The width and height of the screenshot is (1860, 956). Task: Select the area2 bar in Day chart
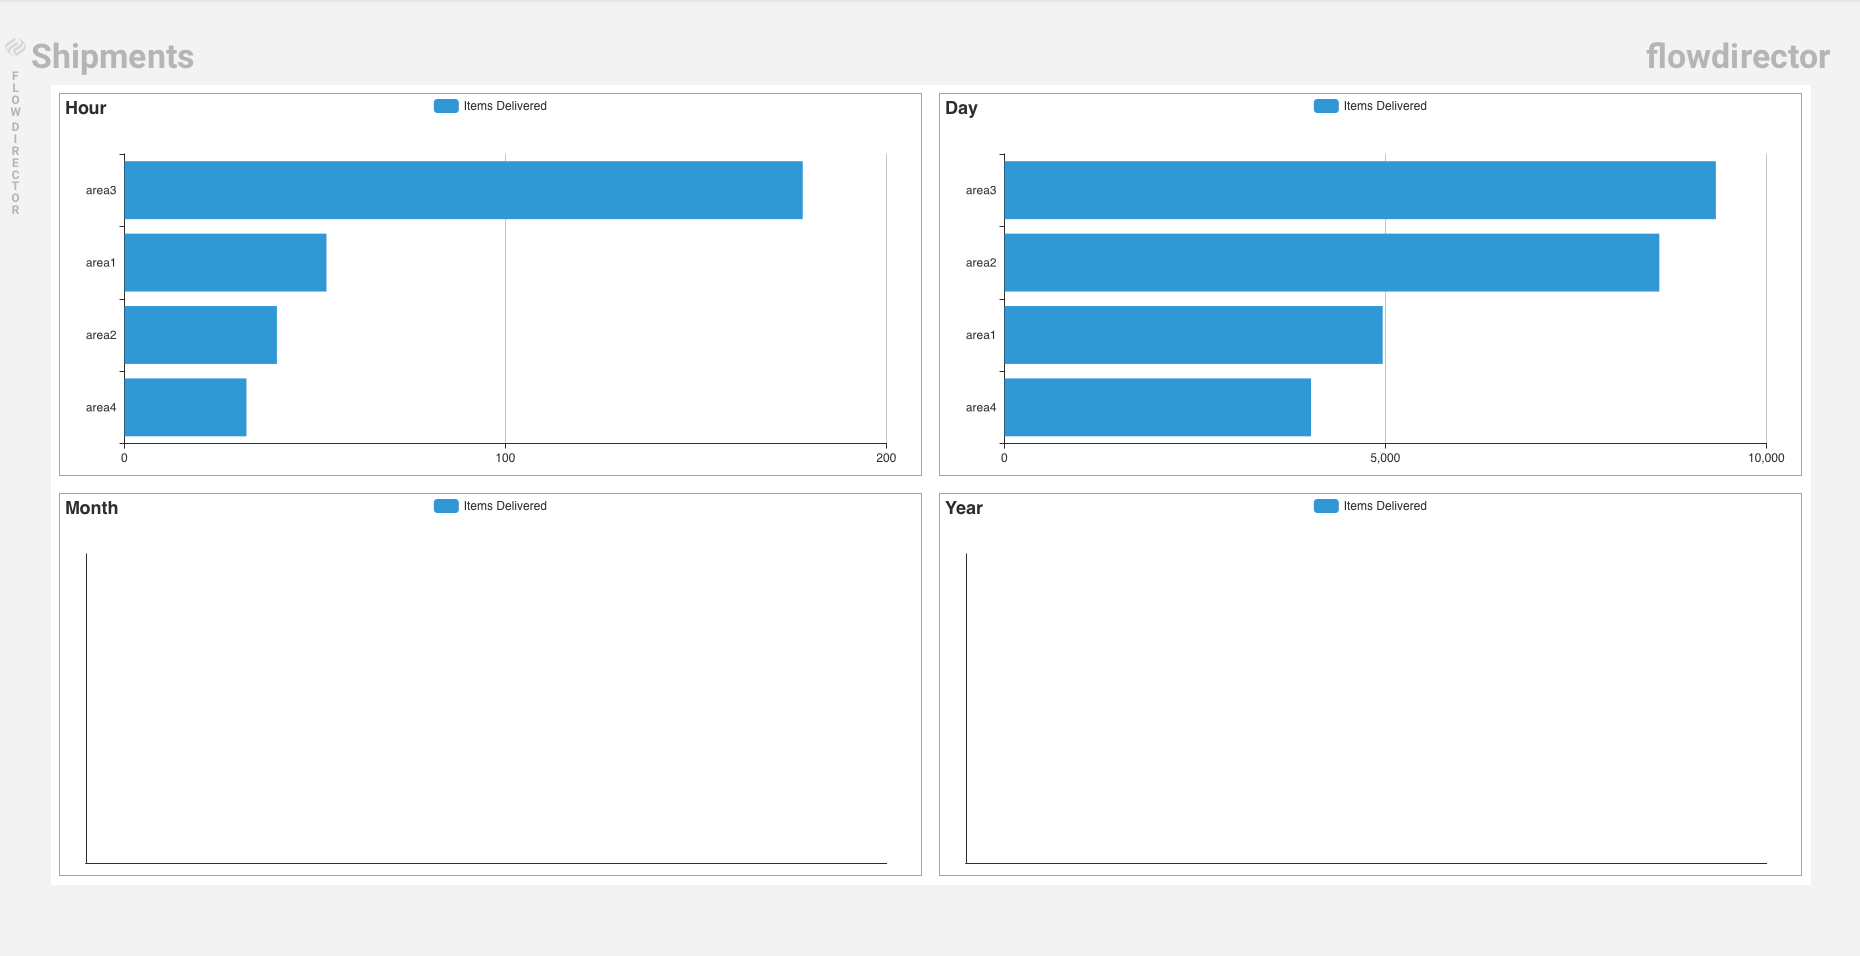click(x=1331, y=263)
